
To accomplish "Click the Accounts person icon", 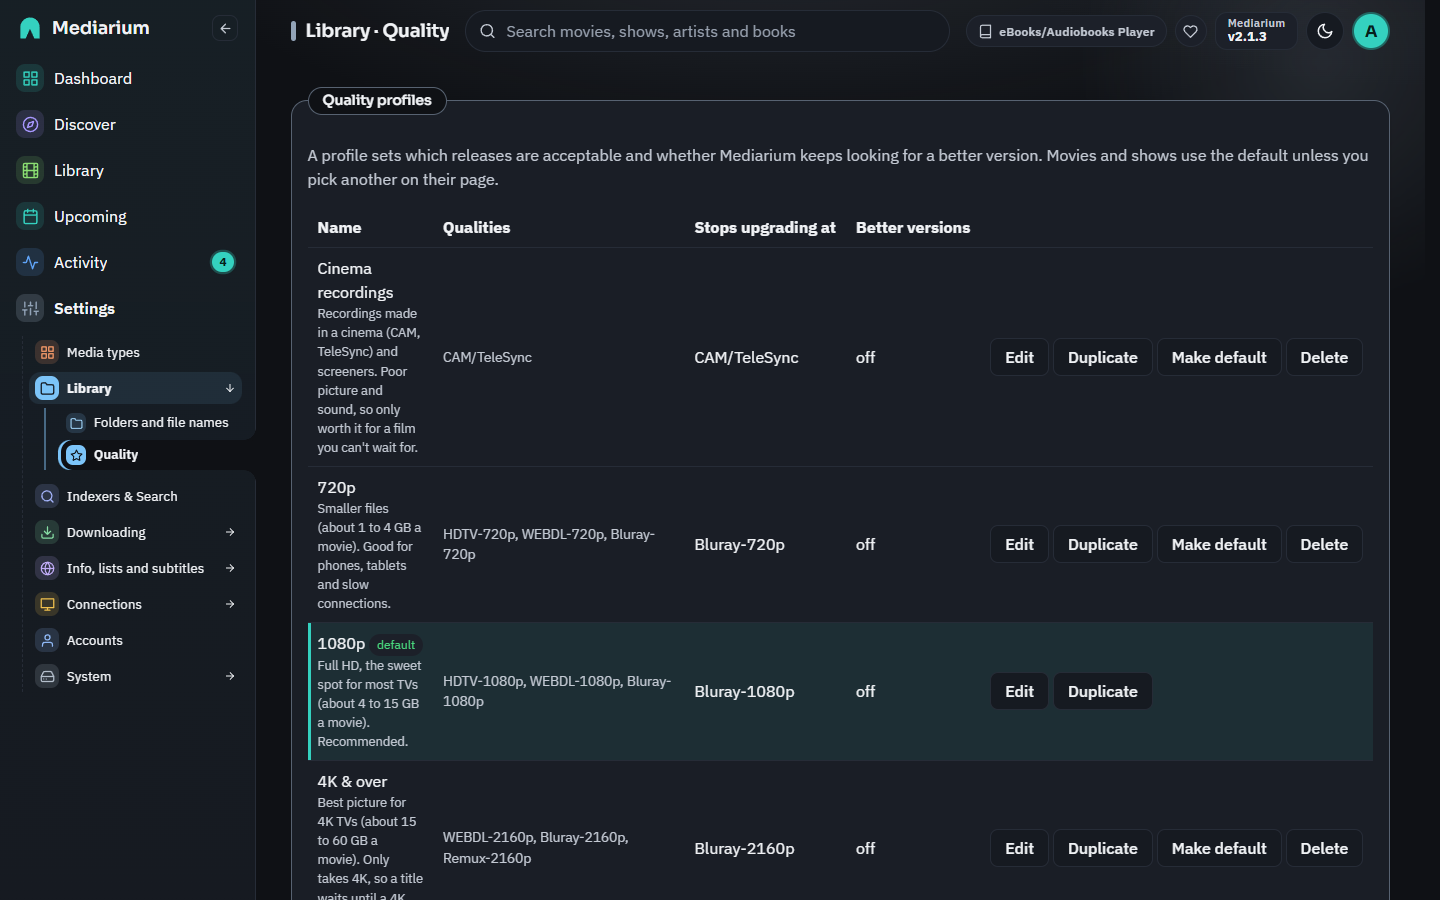I will [47, 640].
